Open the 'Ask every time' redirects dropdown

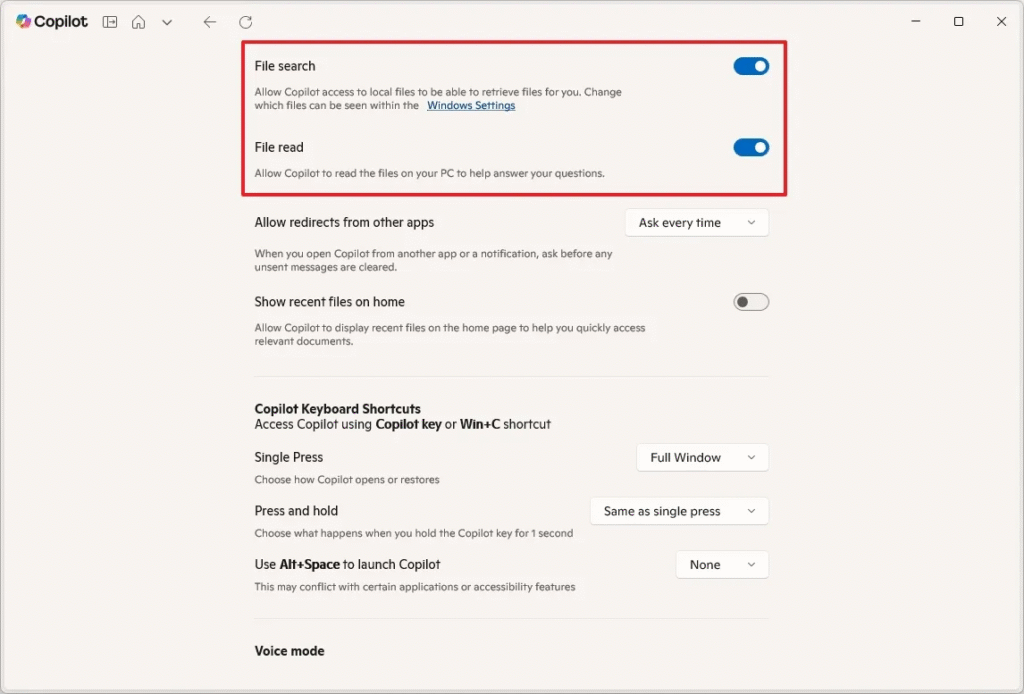click(x=696, y=223)
